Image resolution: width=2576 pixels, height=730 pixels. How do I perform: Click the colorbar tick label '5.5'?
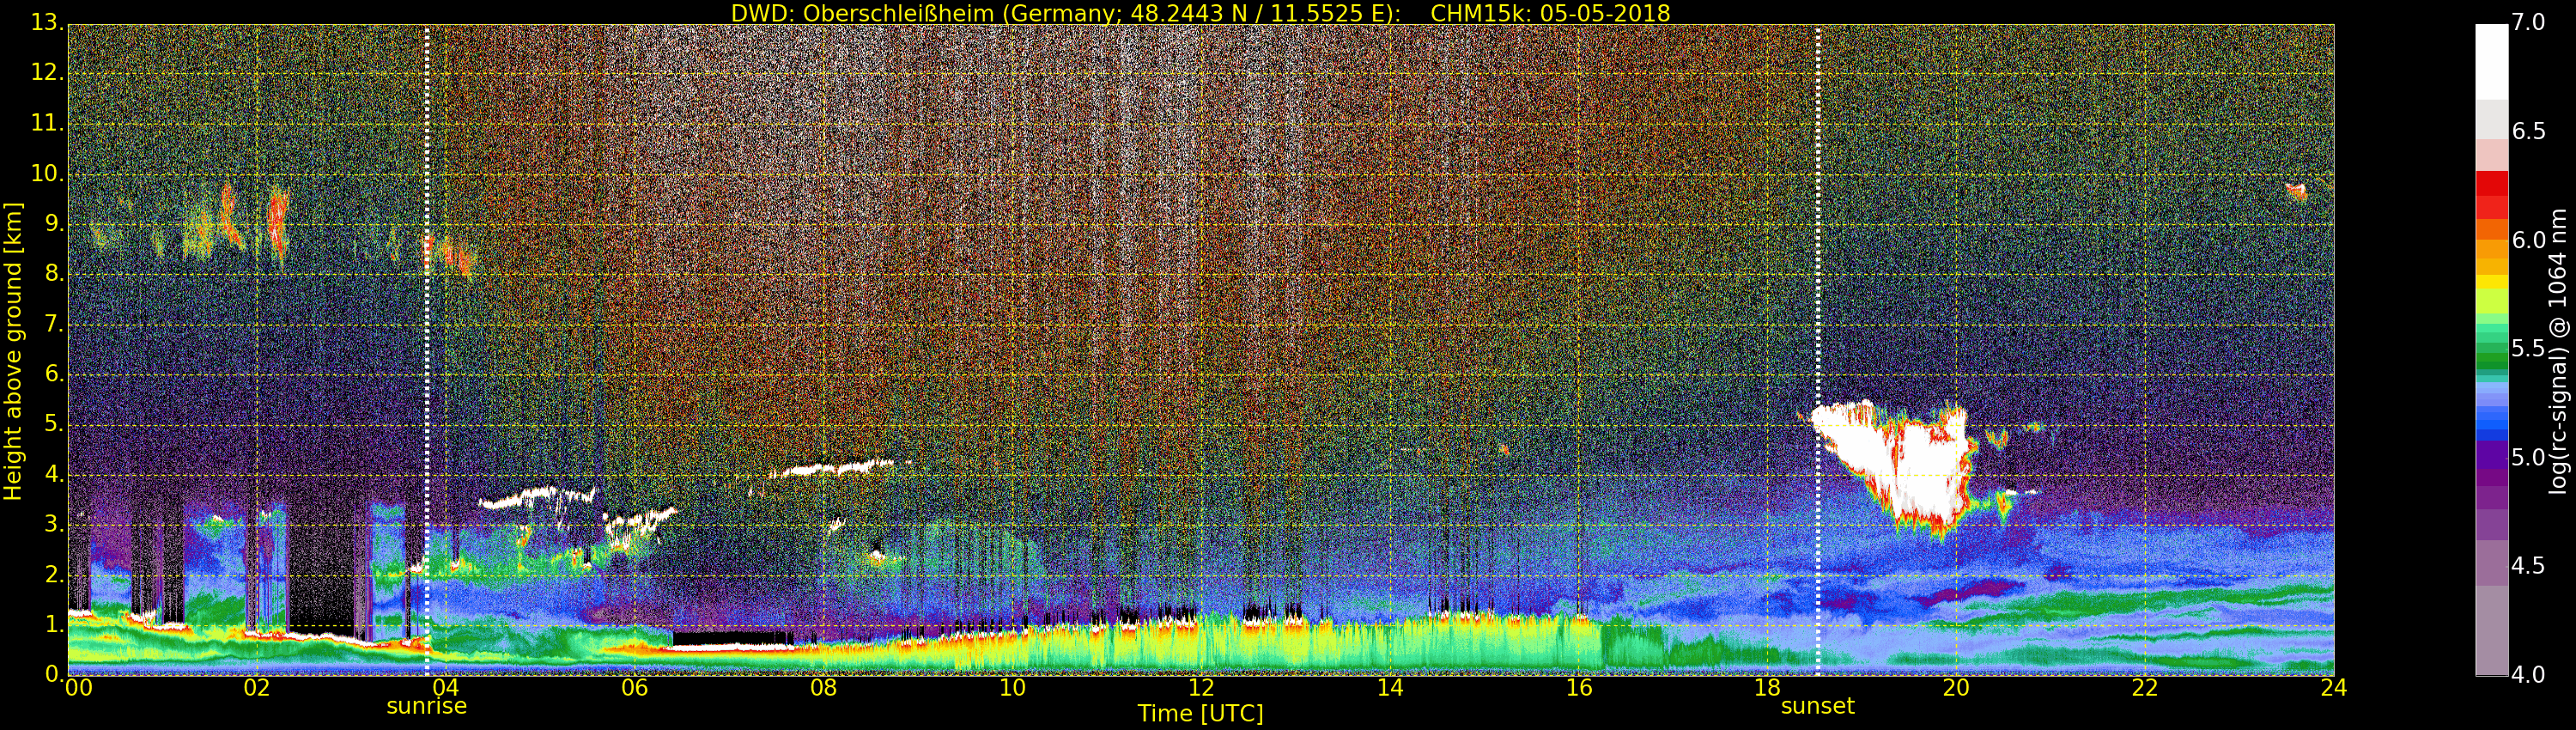click(x=2528, y=349)
